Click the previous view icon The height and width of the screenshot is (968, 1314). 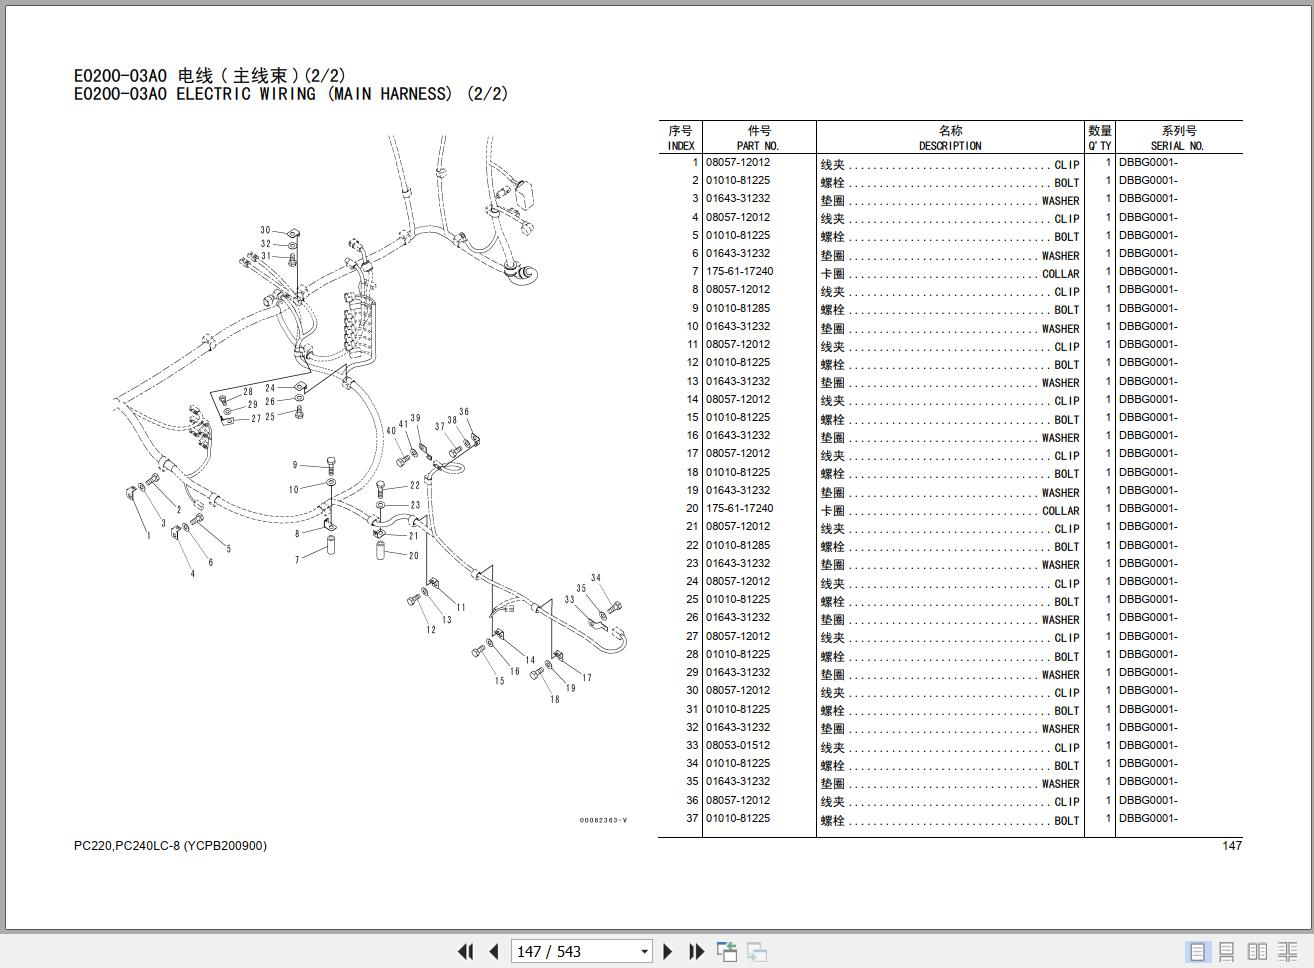[727, 951]
